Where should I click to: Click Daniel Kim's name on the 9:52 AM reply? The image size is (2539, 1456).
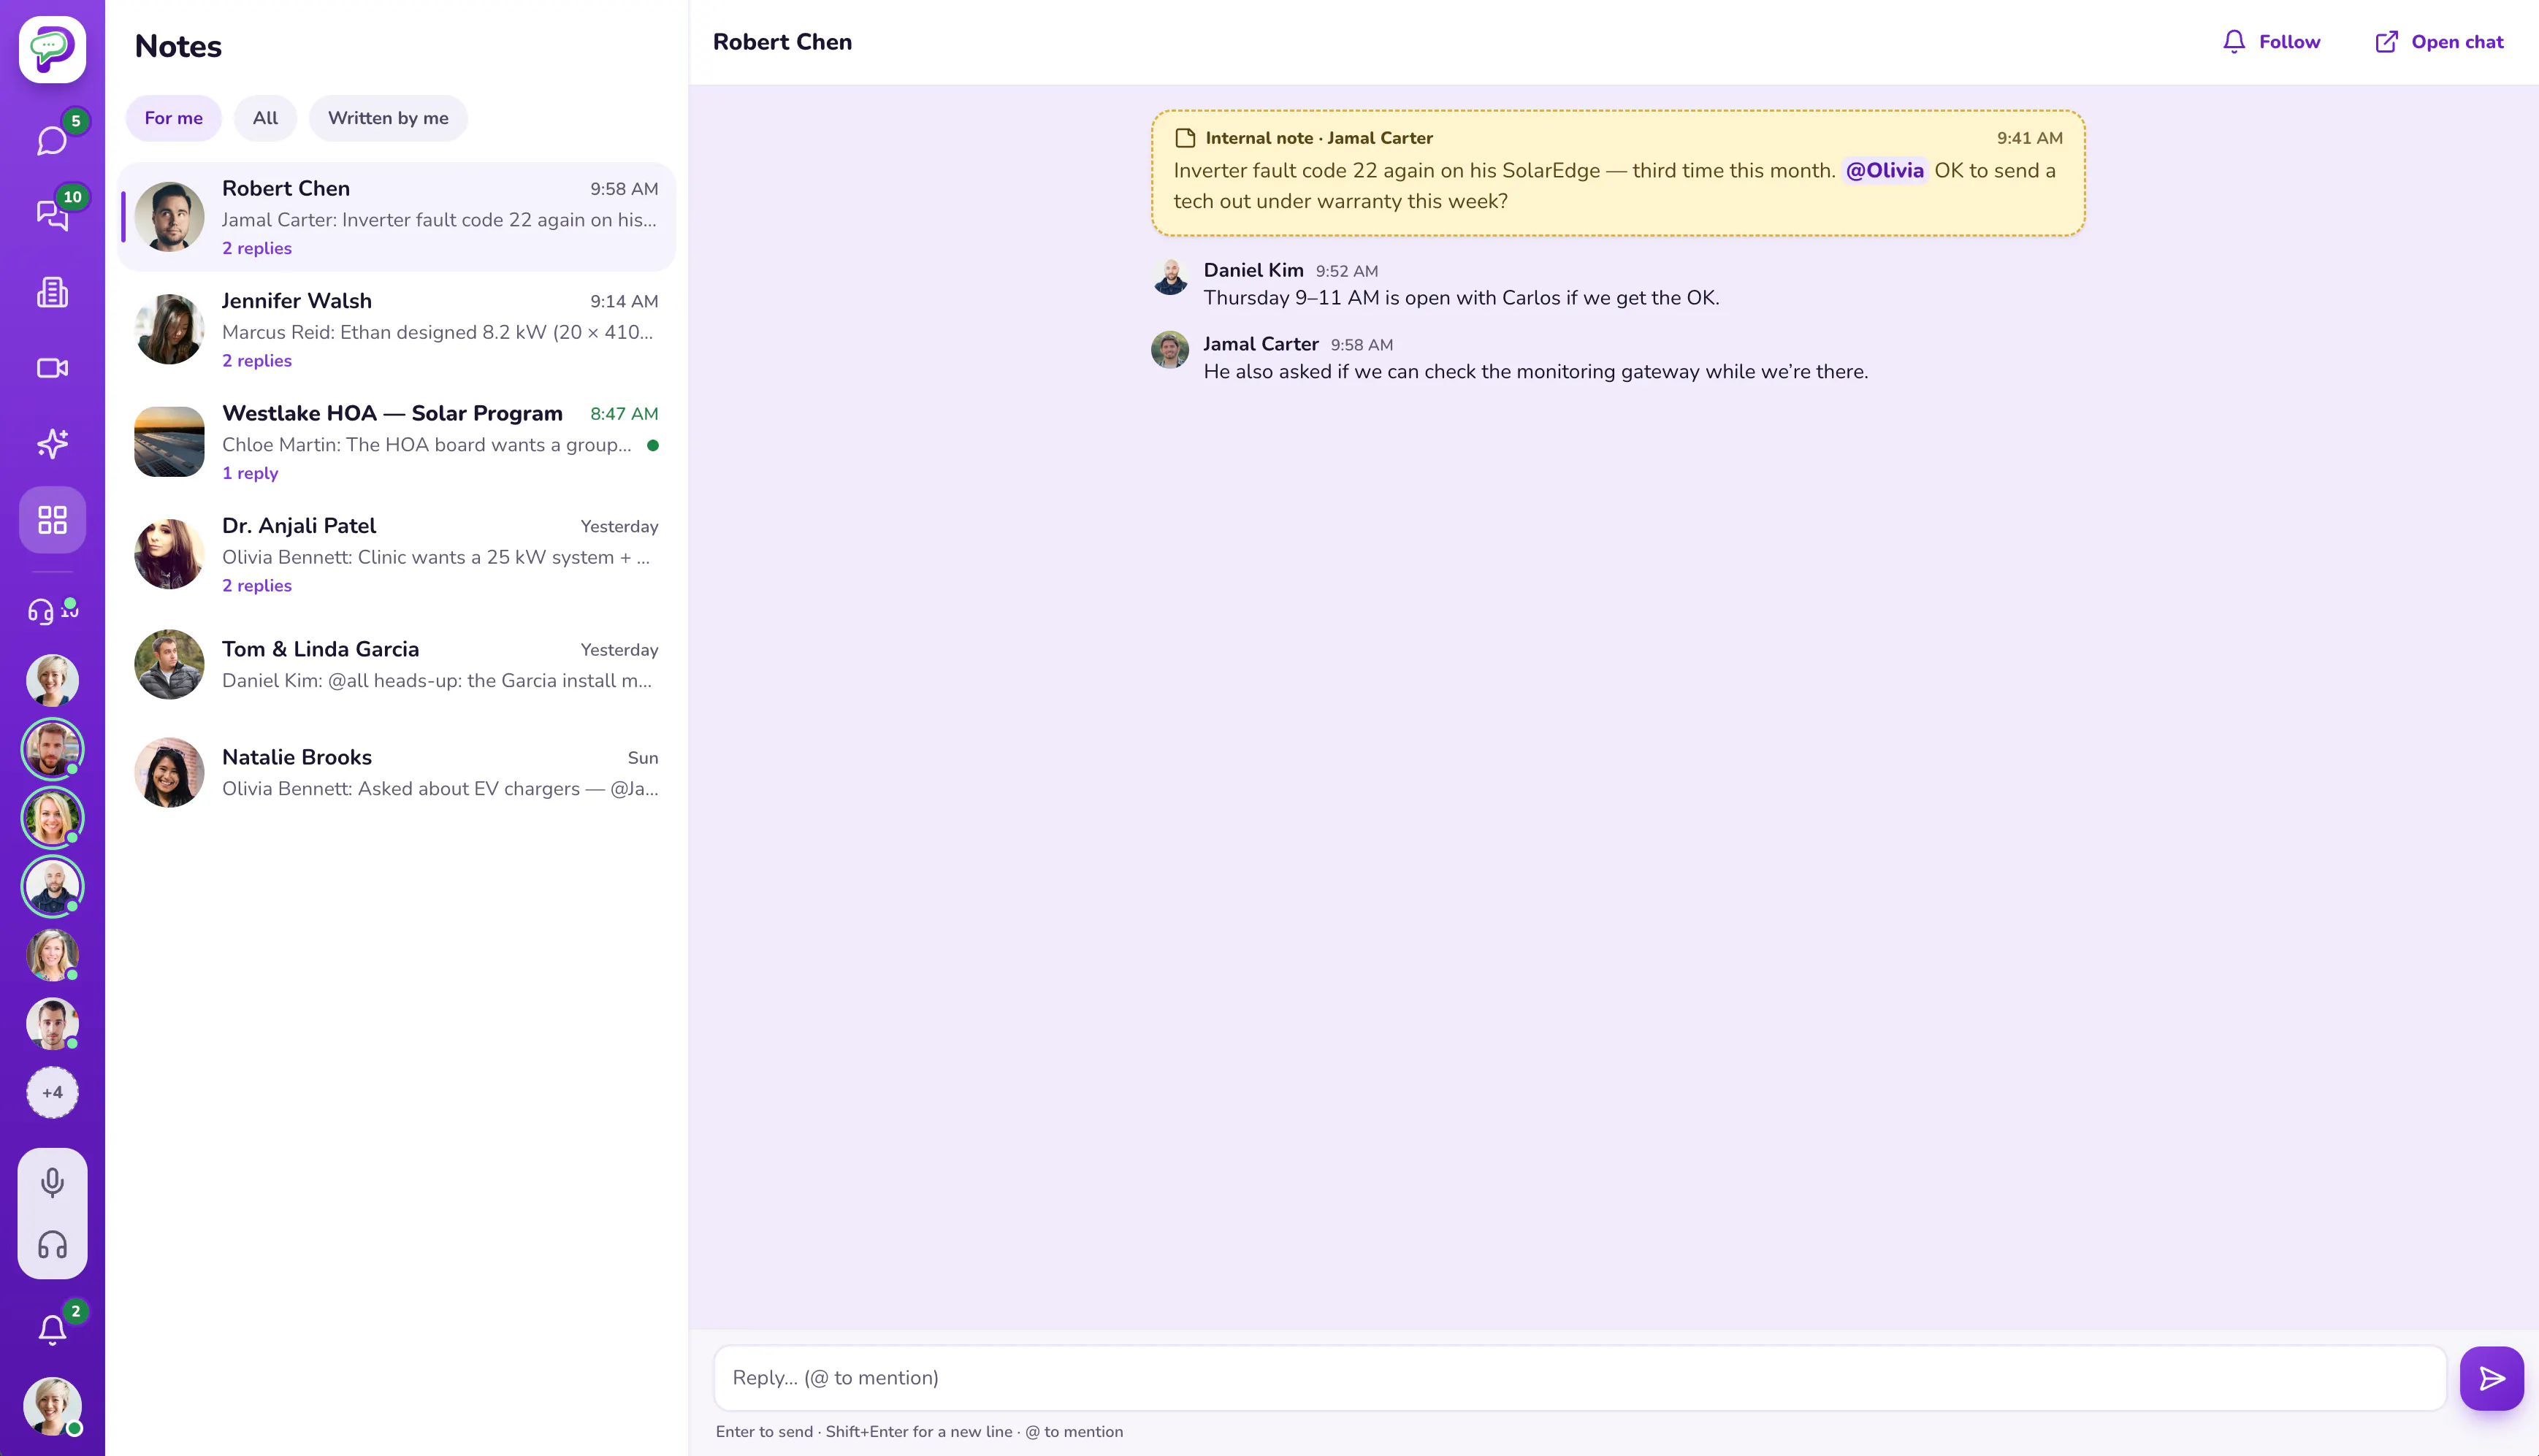[1253, 270]
